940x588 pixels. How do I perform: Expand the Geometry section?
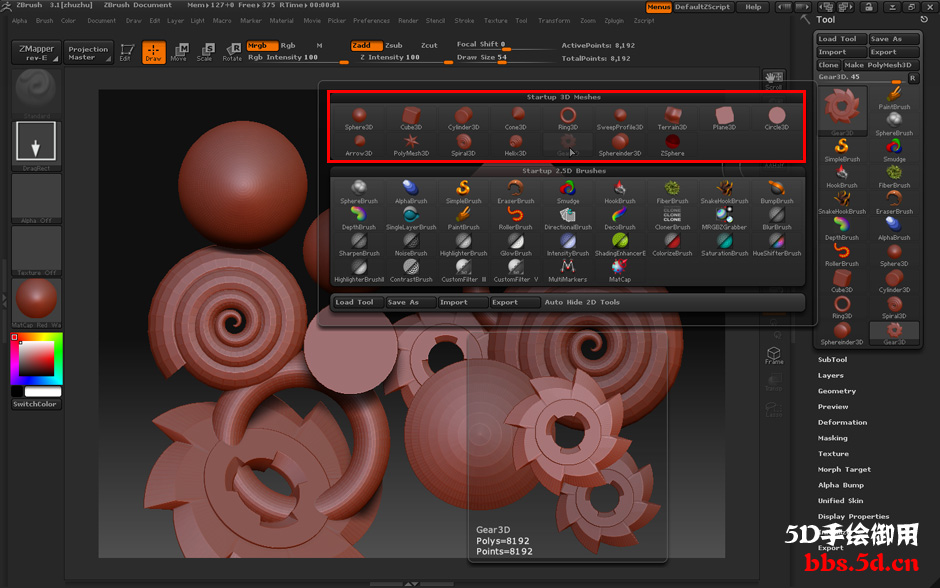836,391
